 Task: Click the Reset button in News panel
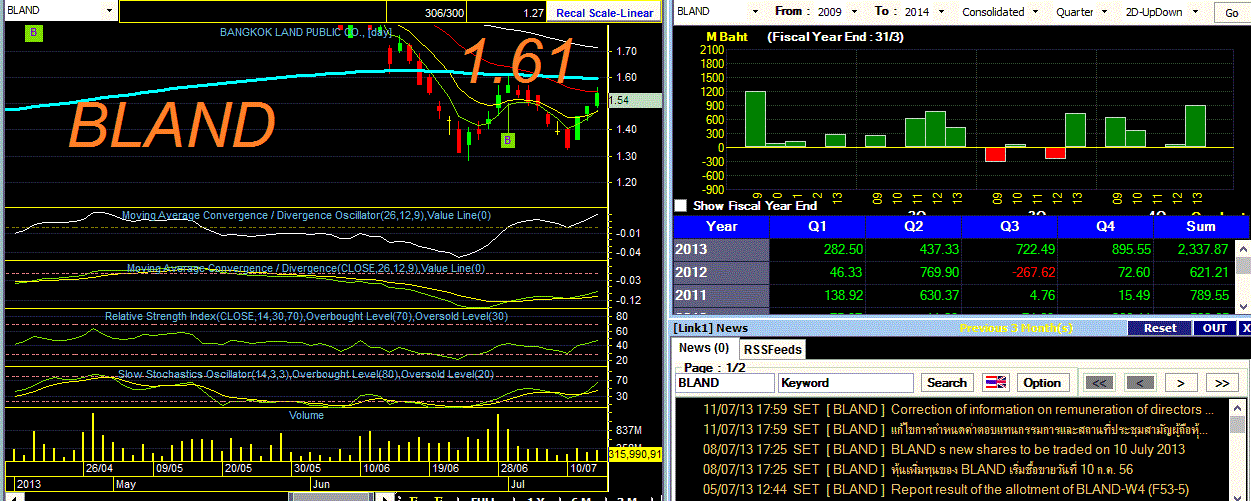tap(1160, 328)
